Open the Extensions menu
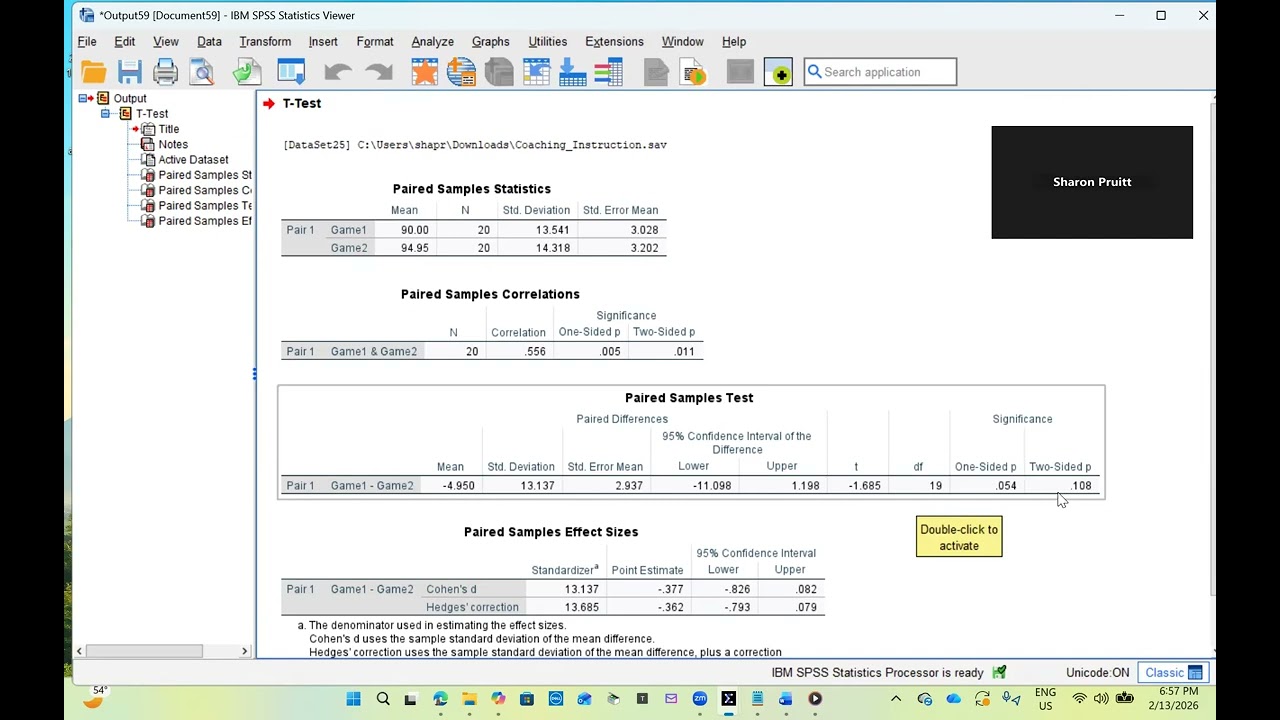The image size is (1280, 720). point(614,42)
